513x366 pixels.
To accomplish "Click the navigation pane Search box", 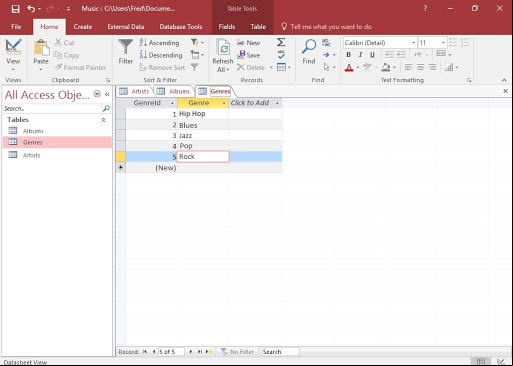I will point(52,108).
